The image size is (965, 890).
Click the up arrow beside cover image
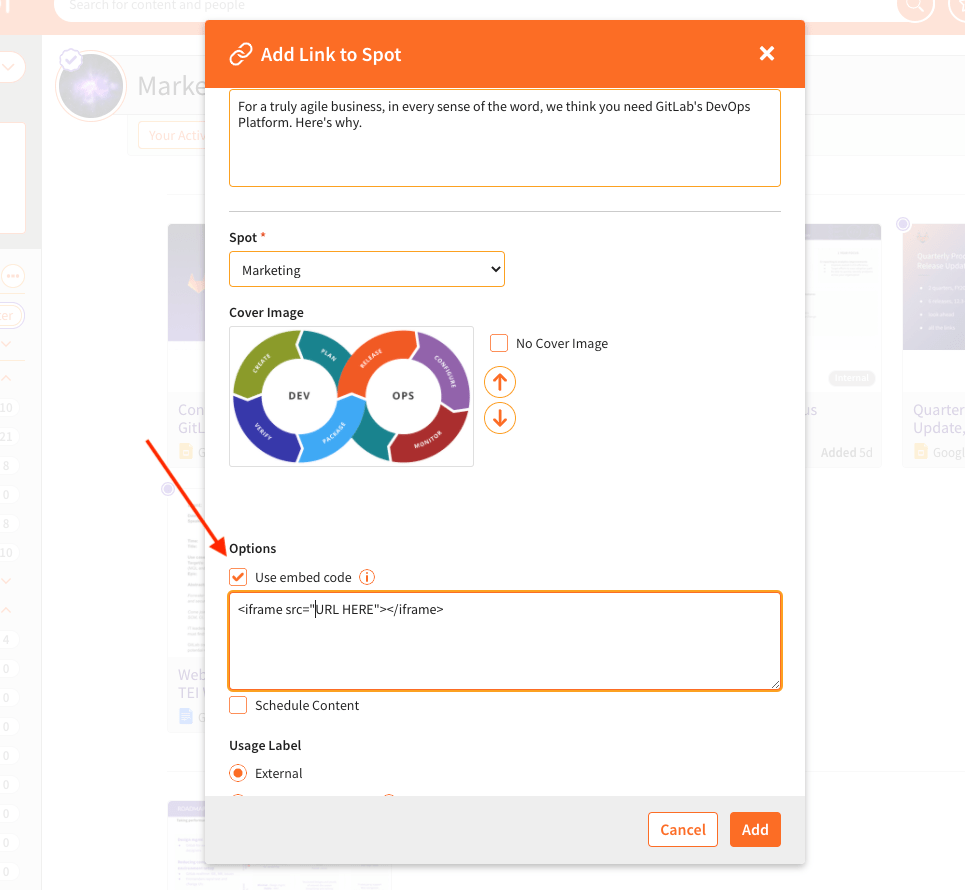[500, 381]
